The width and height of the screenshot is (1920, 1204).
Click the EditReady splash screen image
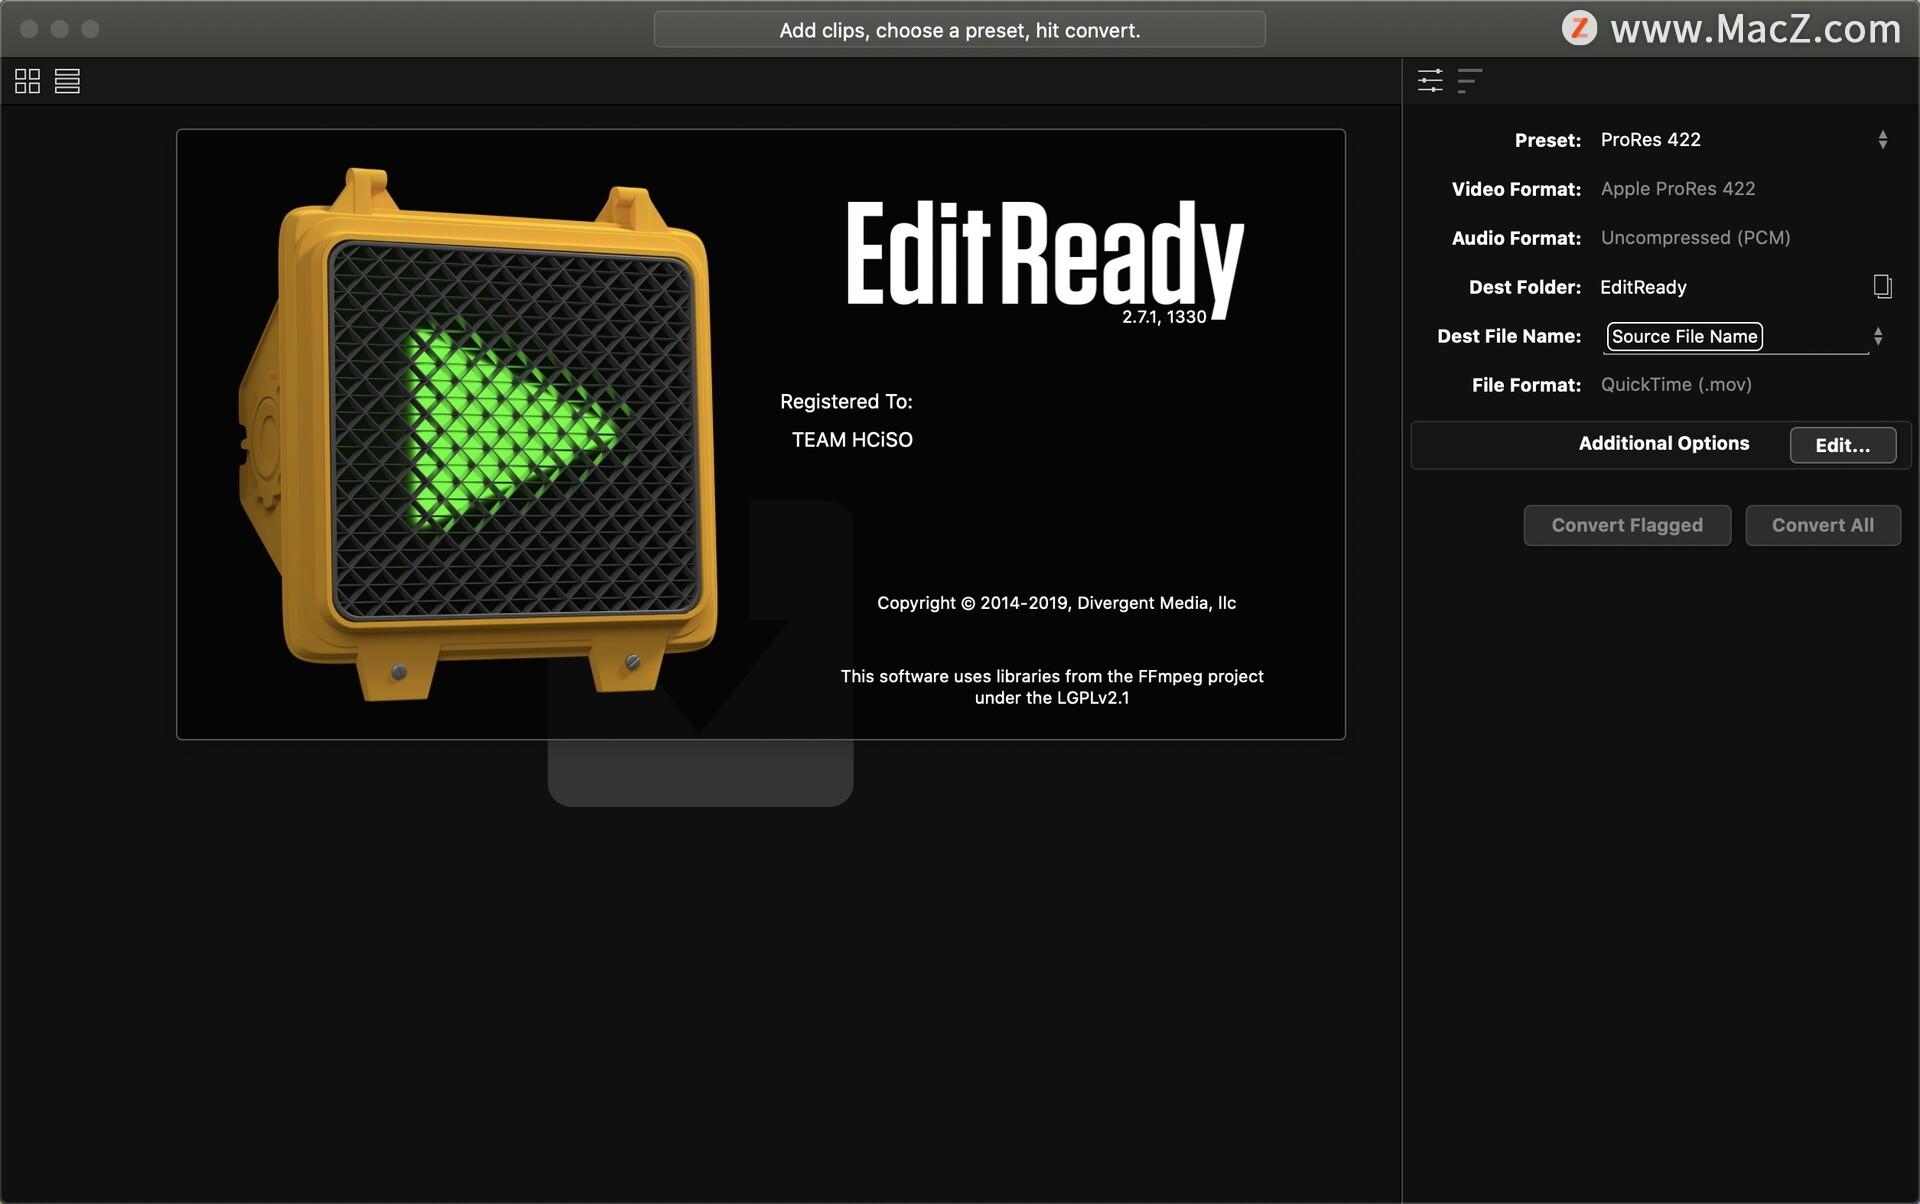point(761,432)
